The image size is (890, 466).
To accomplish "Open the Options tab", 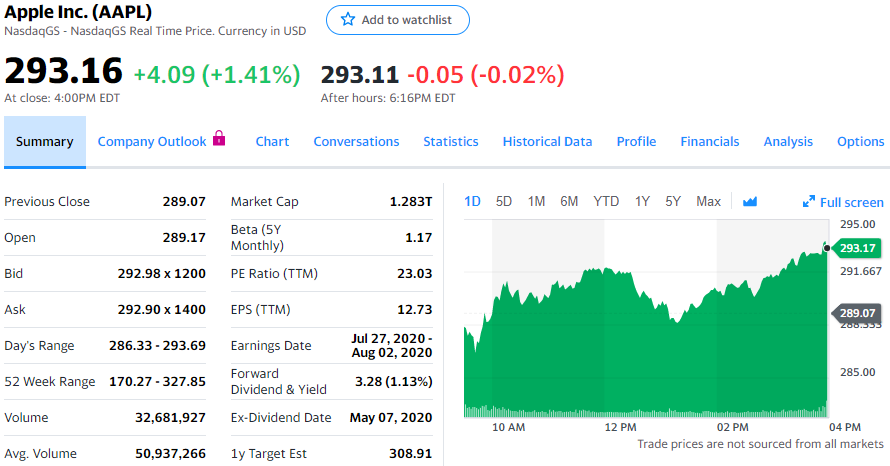I will point(860,142).
